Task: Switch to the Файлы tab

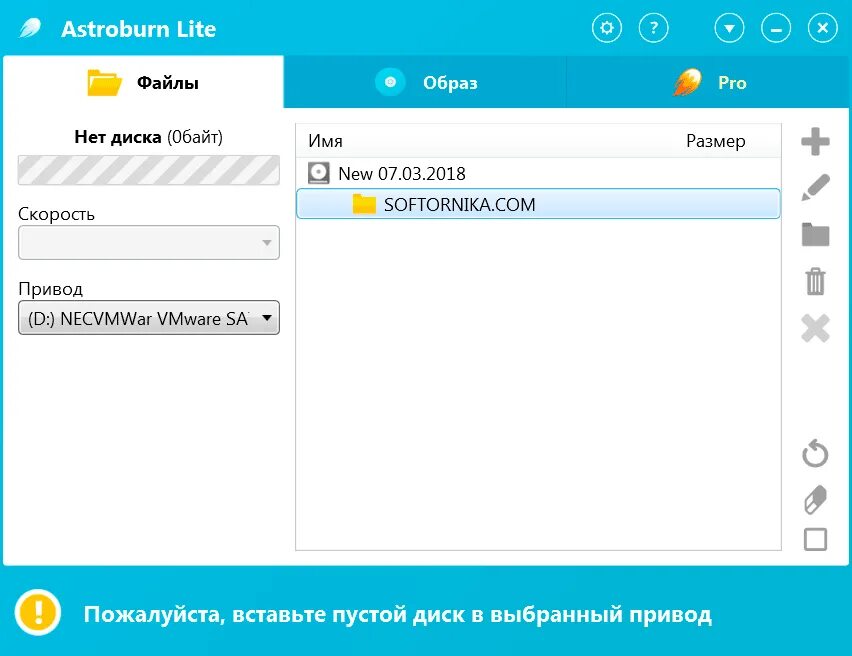Action: coord(143,82)
